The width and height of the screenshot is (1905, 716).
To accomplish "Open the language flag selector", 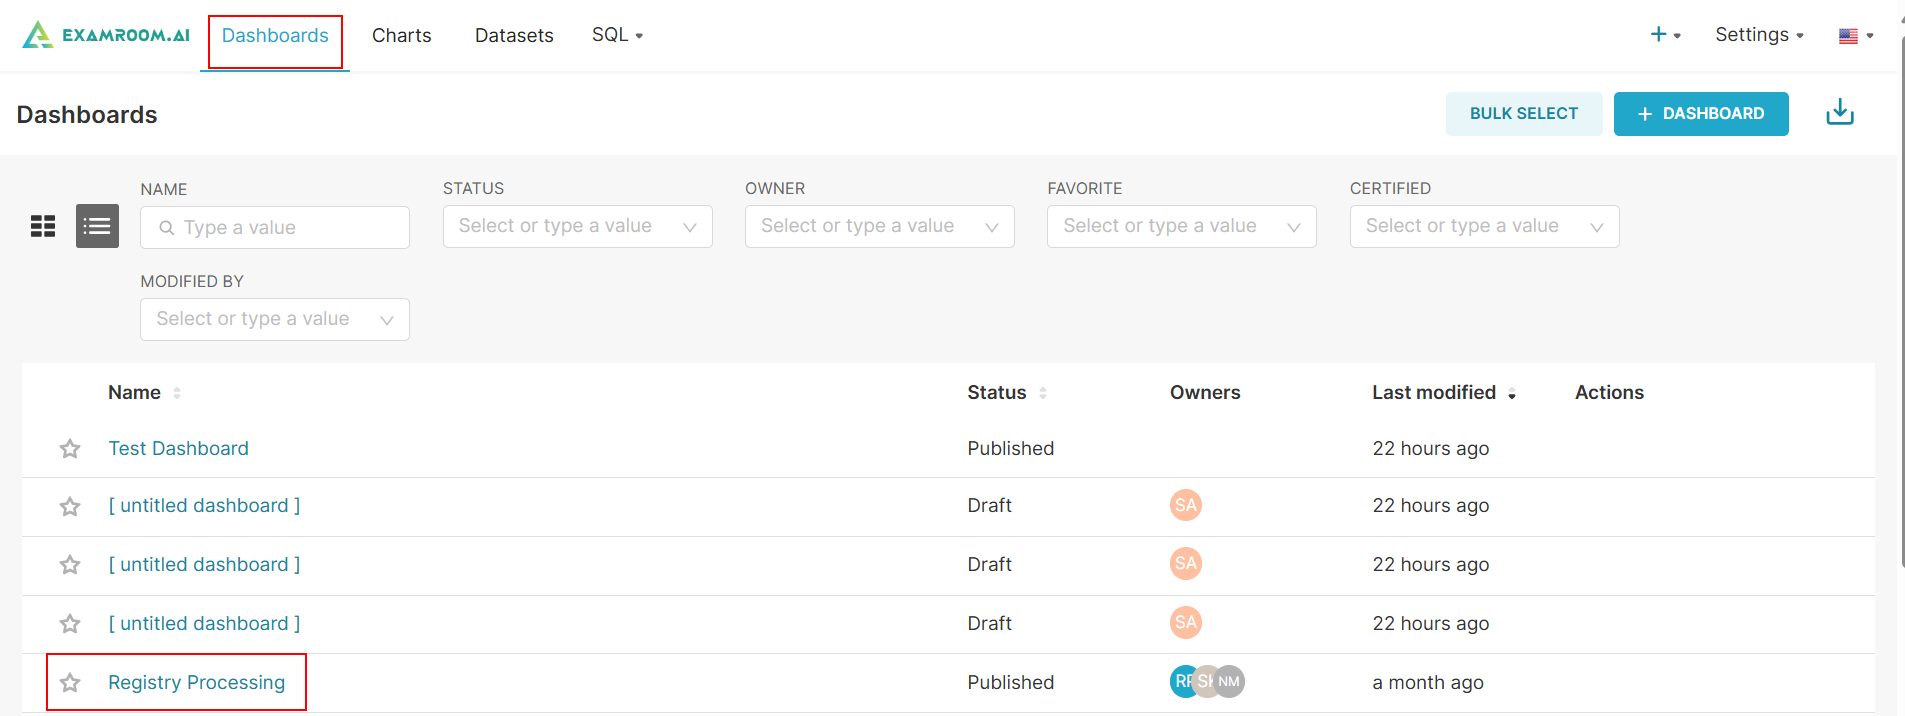I will (1855, 36).
